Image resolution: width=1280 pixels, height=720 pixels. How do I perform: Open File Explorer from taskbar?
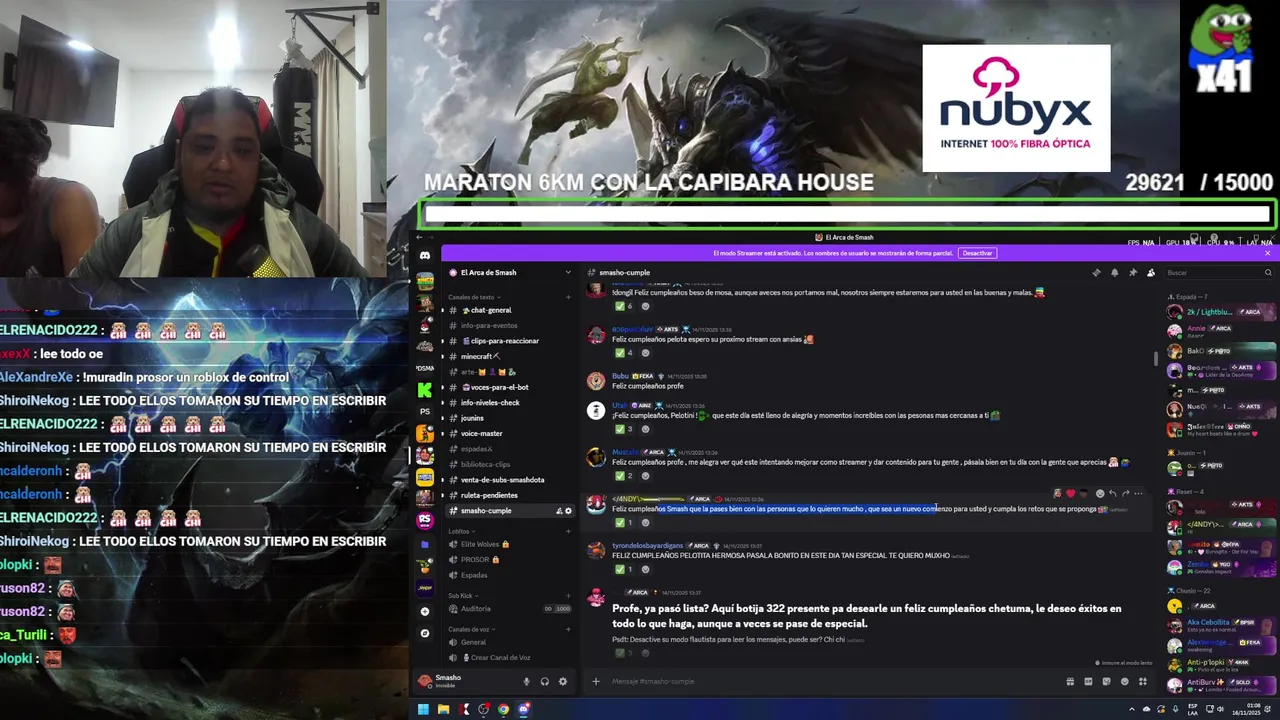point(443,709)
